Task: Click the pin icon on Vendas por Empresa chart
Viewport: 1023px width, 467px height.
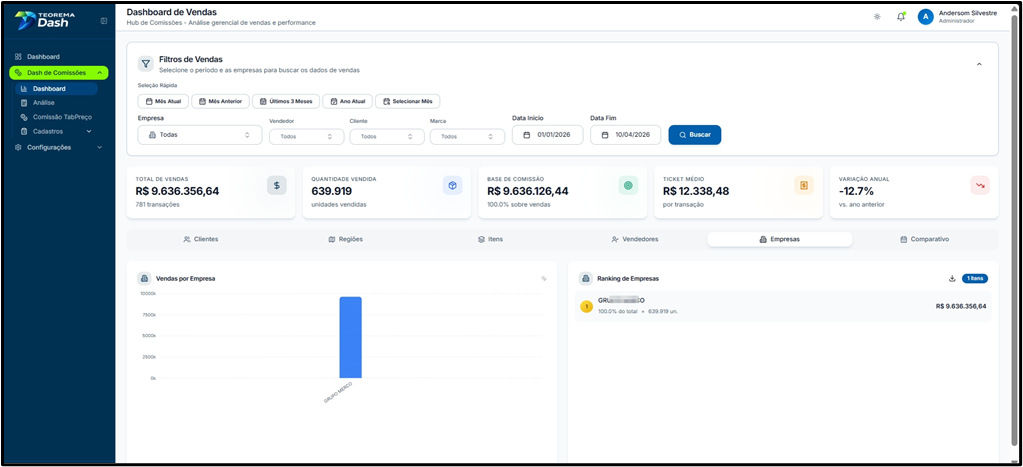Action: click(544, 279)
